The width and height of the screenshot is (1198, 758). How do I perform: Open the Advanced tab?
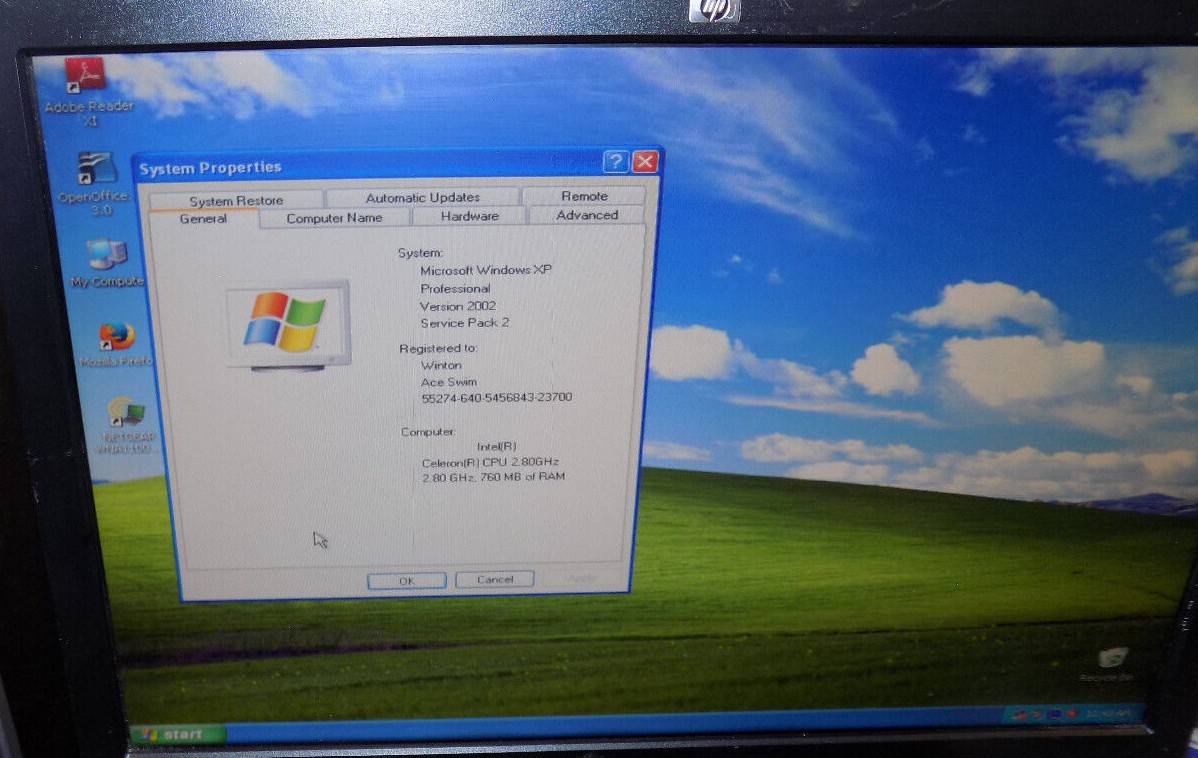tap(587, 215)
